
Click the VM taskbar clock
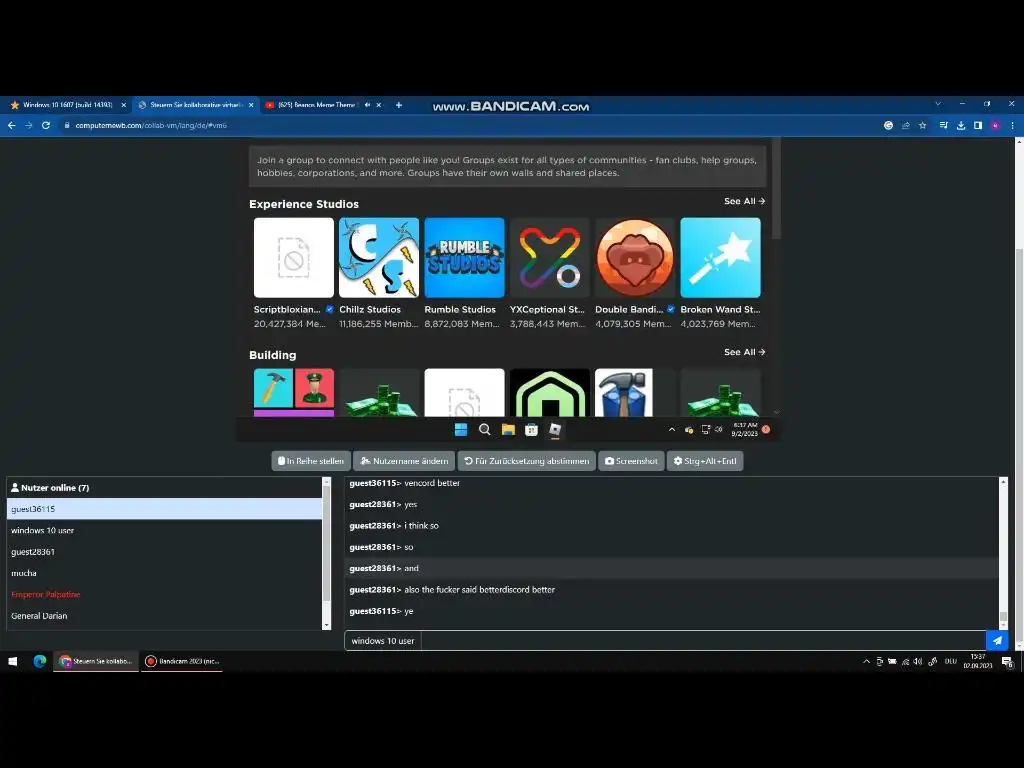(x=744, y=430)
